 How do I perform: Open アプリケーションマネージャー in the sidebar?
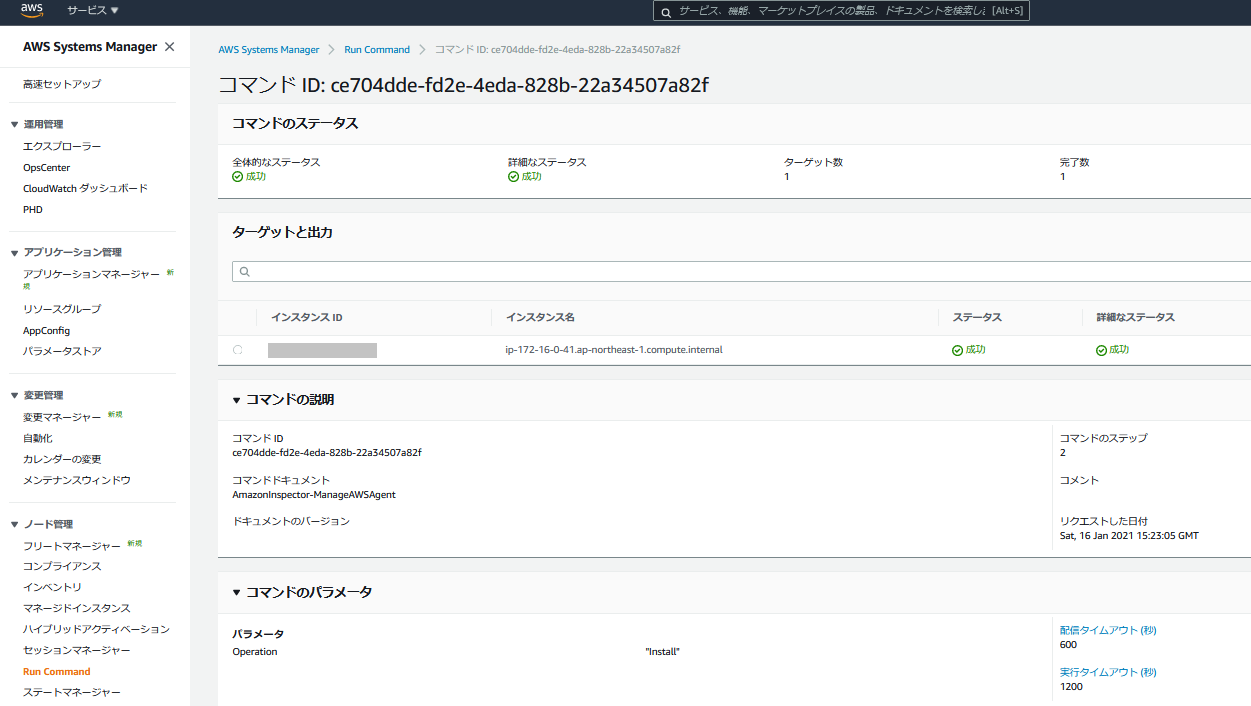point(91,273)
